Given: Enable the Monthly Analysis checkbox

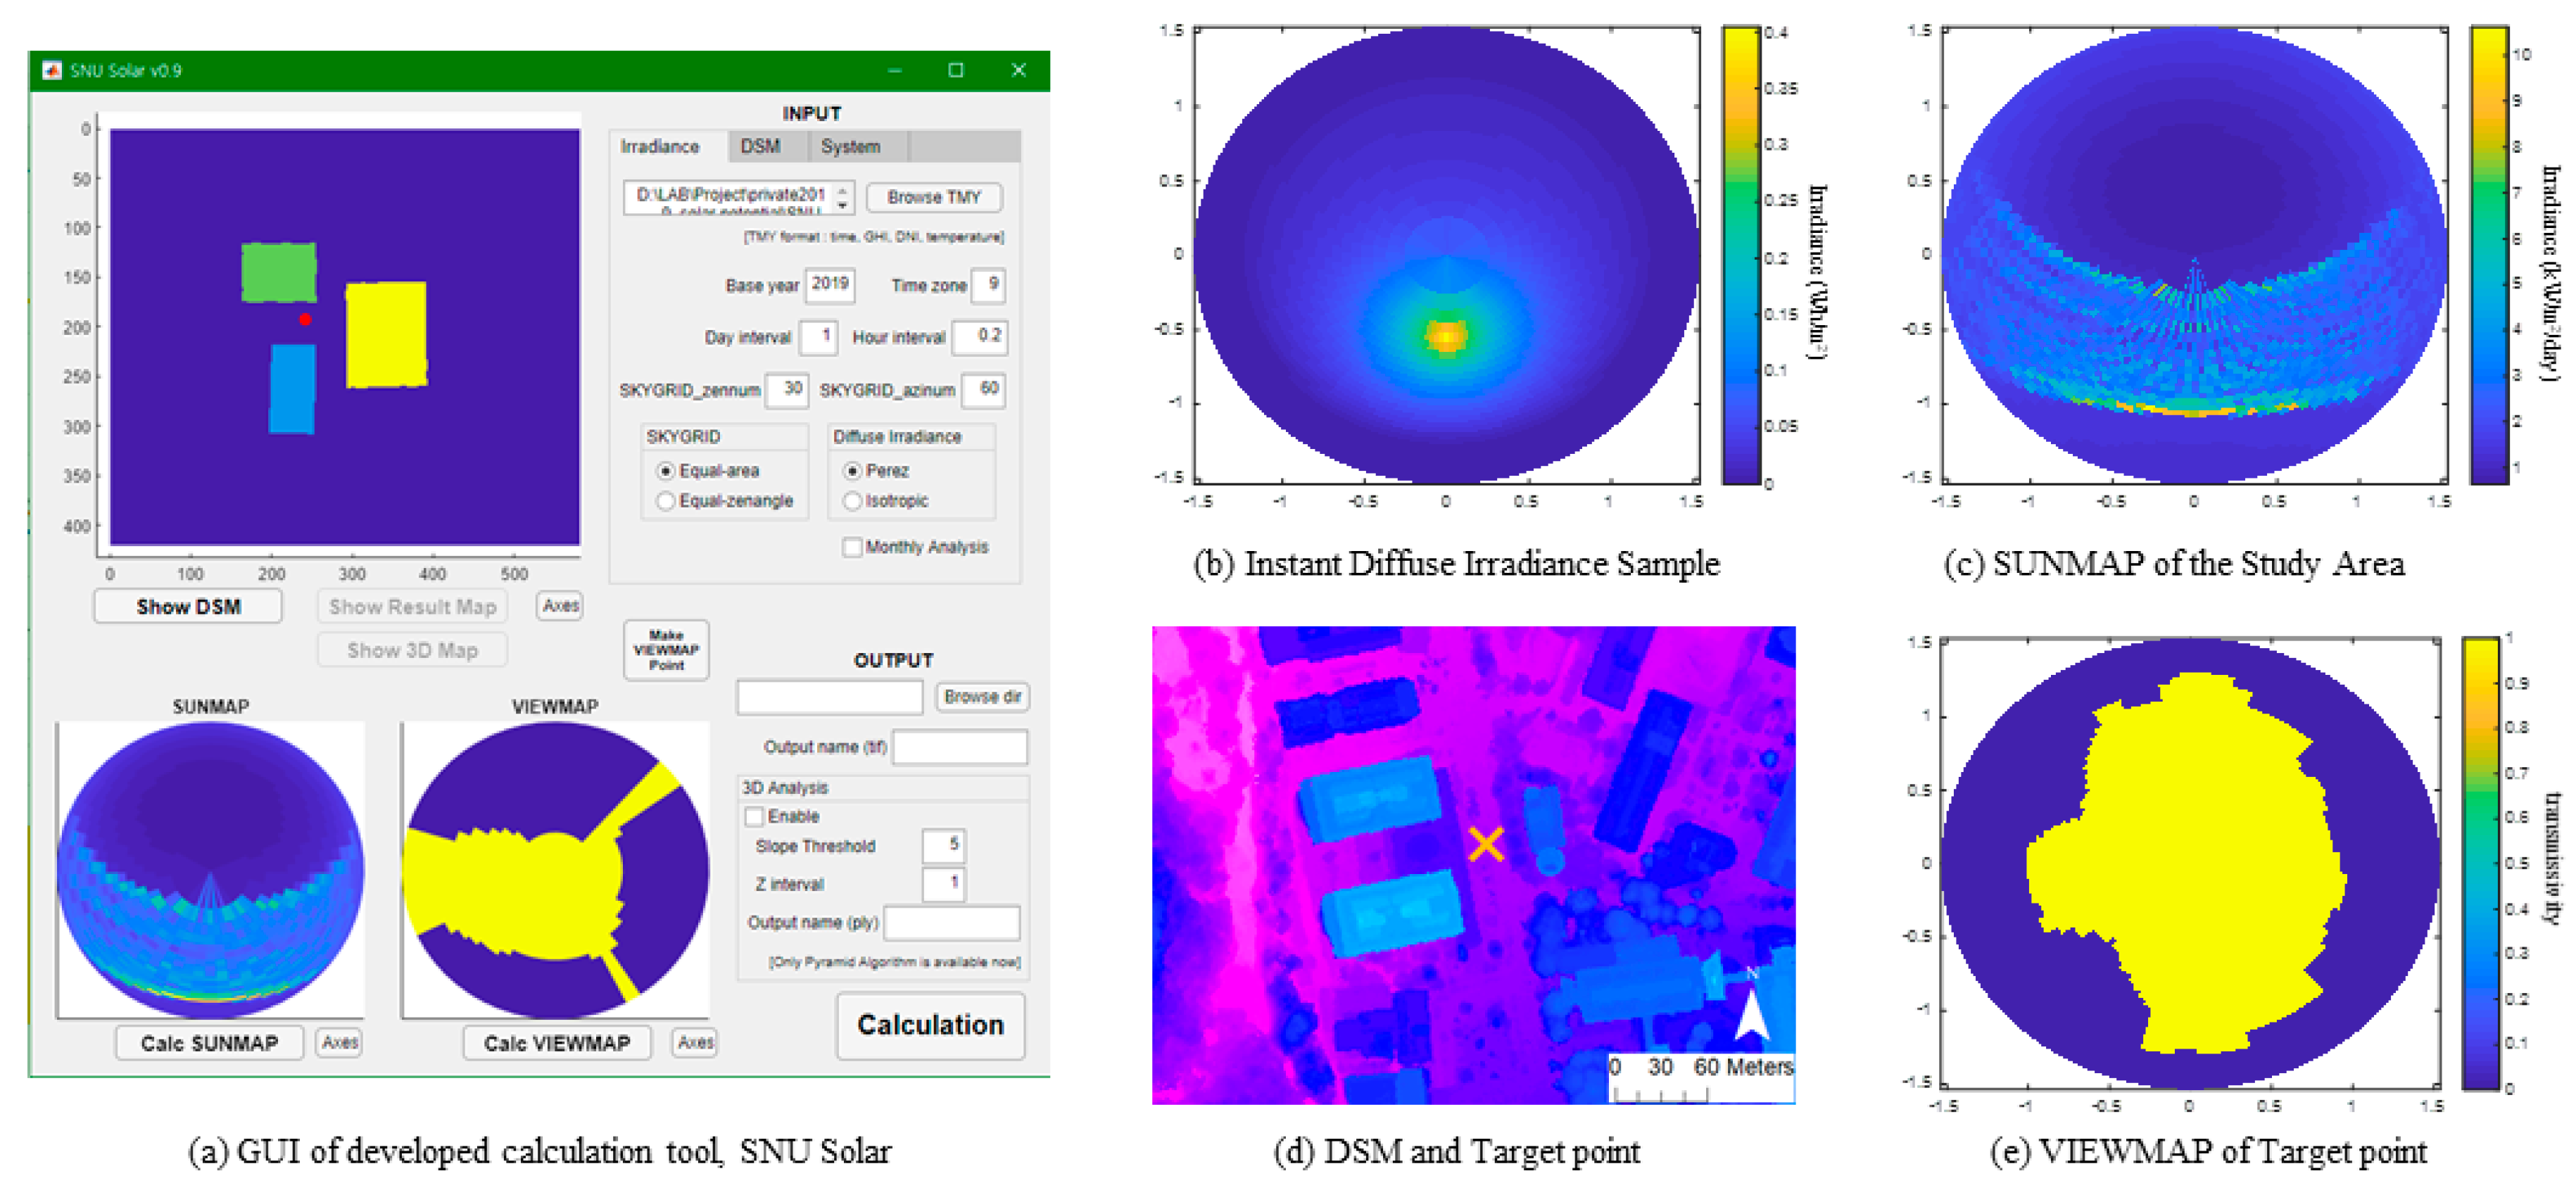Looking at the screenshot, I should (852, 547).
